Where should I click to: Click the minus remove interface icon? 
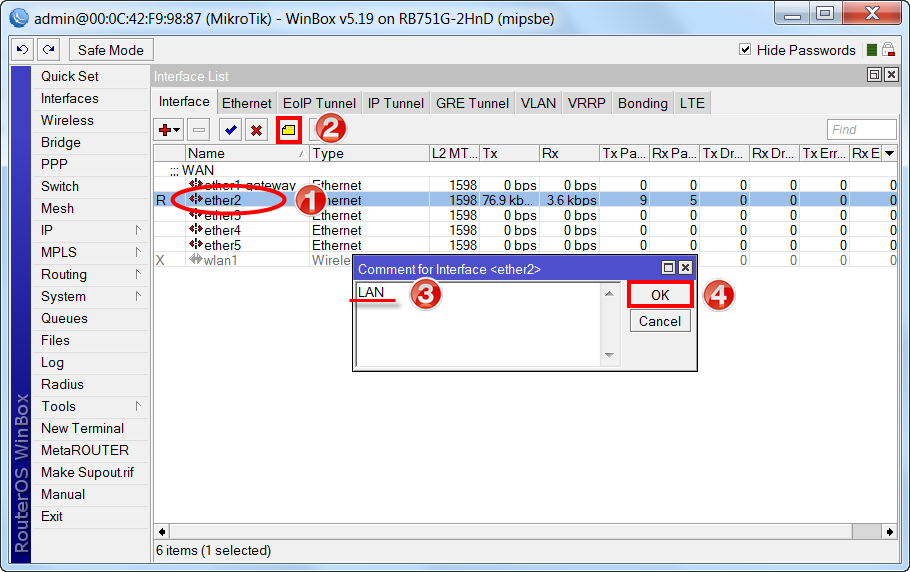(x=198, y=130)
